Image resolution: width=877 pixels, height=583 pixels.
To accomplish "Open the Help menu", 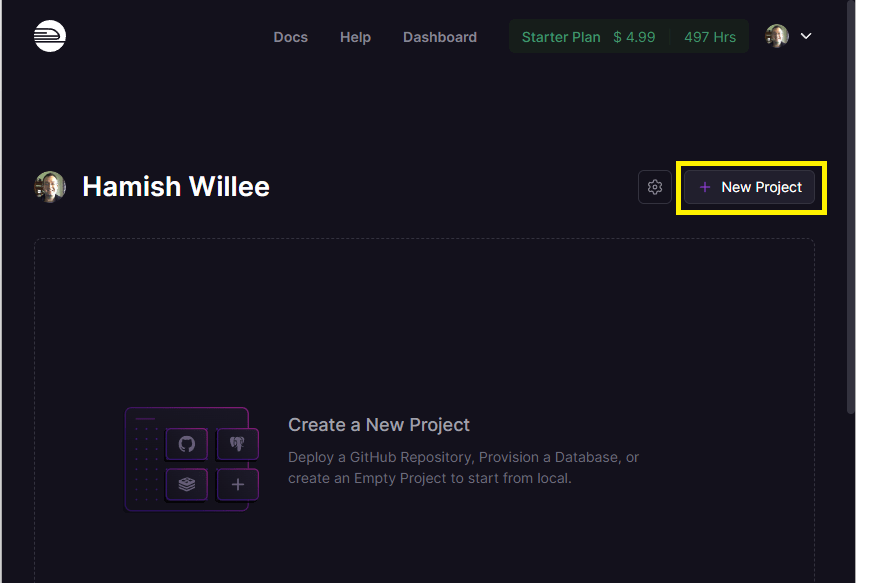I will 355,37.
